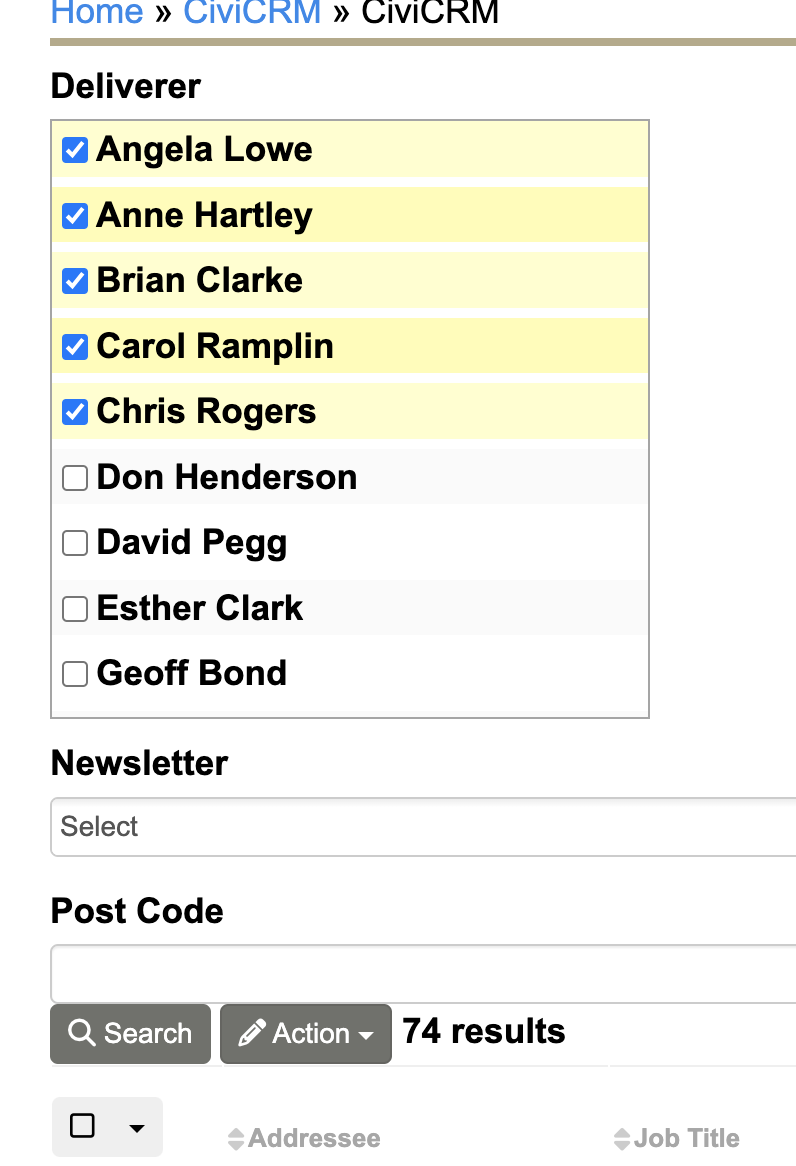The height and width of the screenshot is (1166, 796).
Task: Deselect Brian Clarke checkbox
Action: click(x=75, y=281)
